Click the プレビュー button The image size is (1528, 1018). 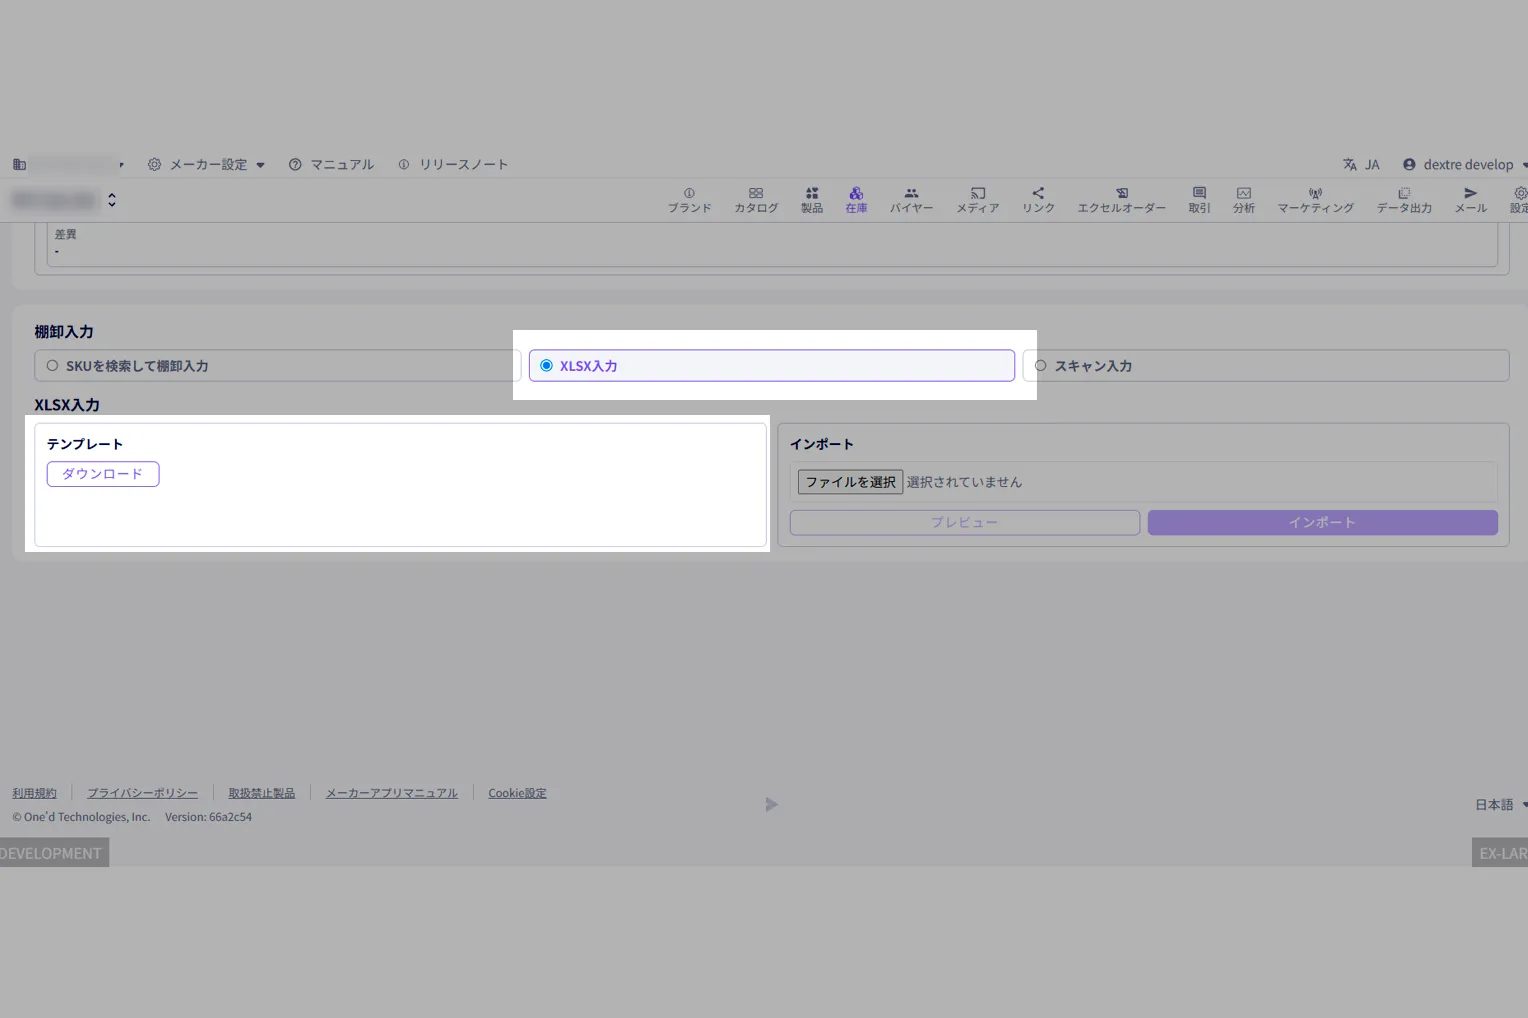[965, 523]
